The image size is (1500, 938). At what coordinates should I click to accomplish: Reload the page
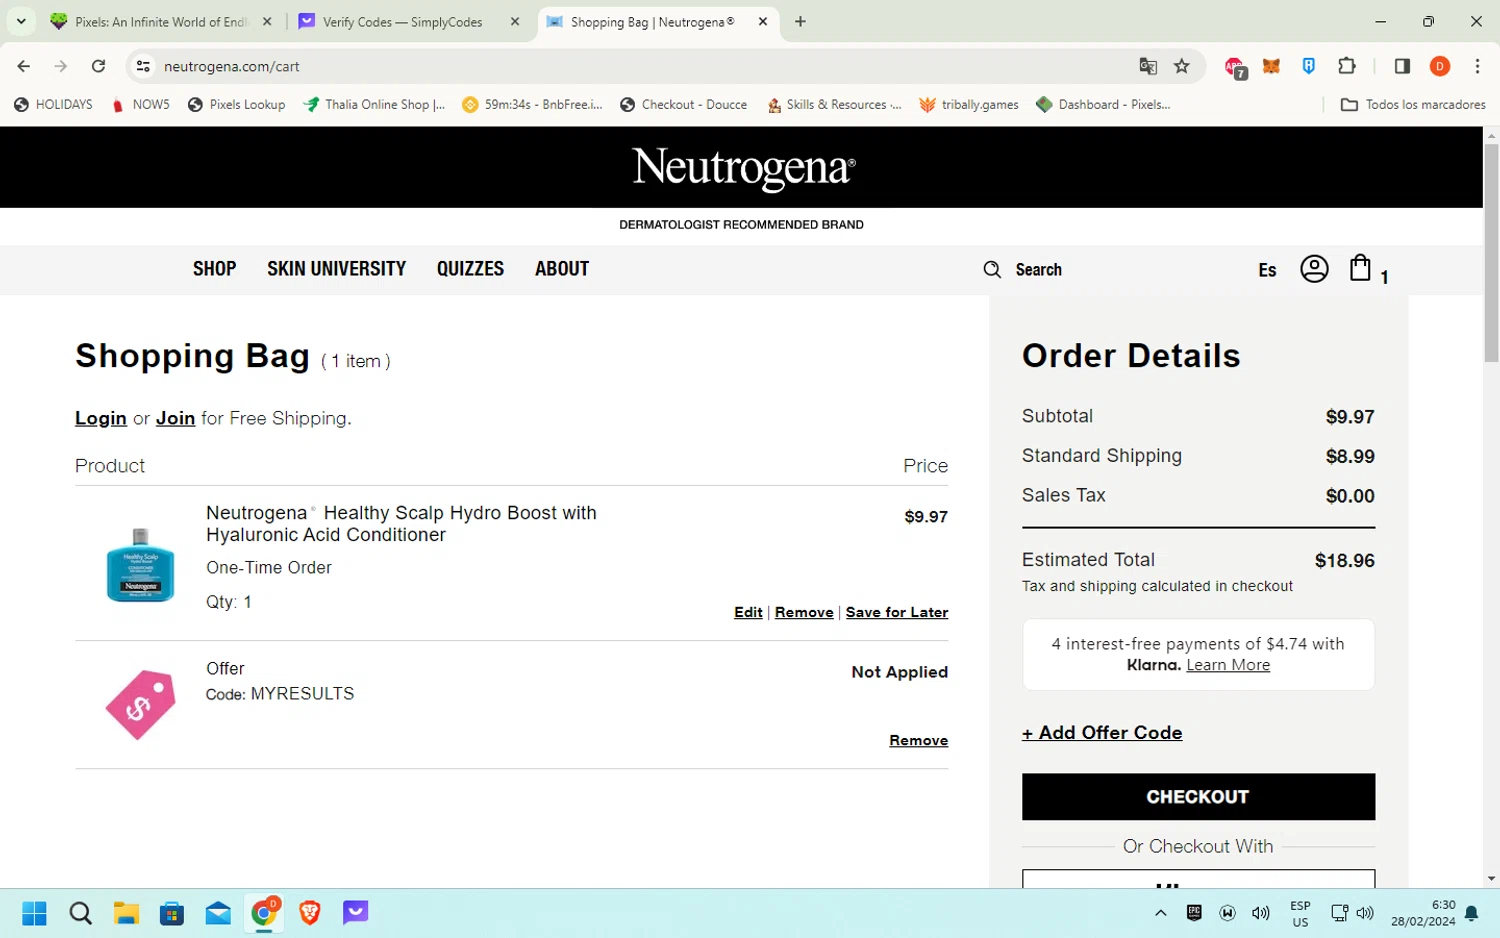[x=98, y=66]
